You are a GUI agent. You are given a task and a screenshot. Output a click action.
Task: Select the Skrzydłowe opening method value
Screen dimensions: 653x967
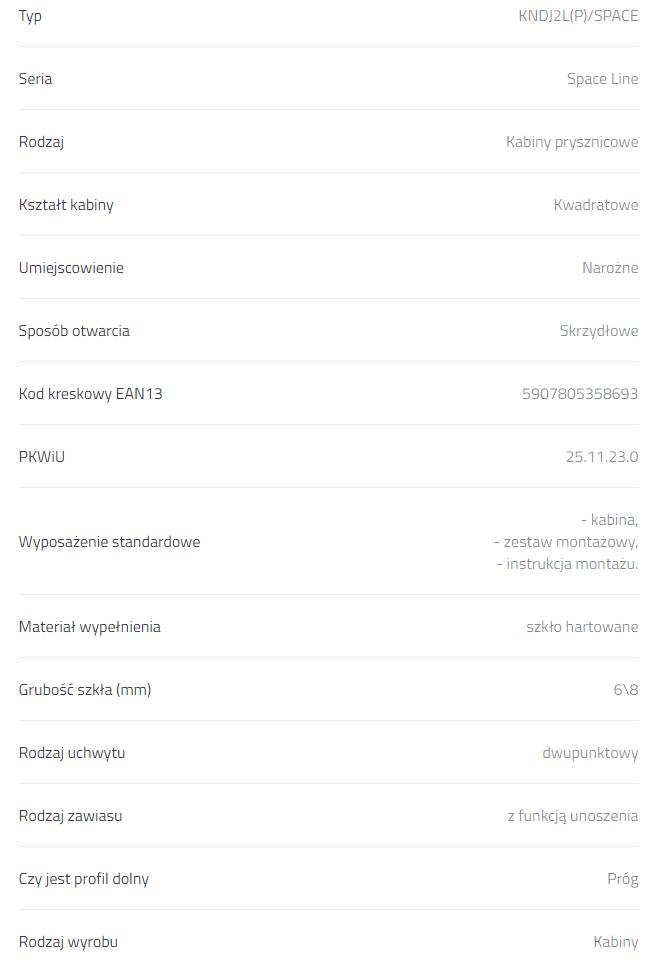click(599, 331)
